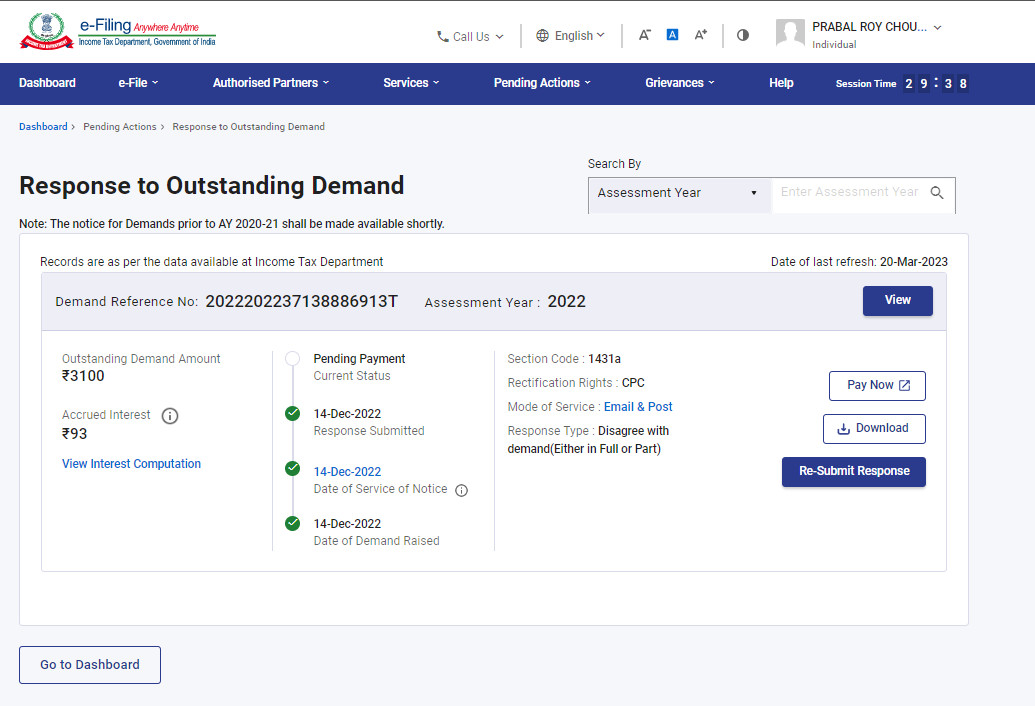The image size is (1035, 706).
Task: Click the Download button
Action: pyautogui.click(x=874, y=428)
